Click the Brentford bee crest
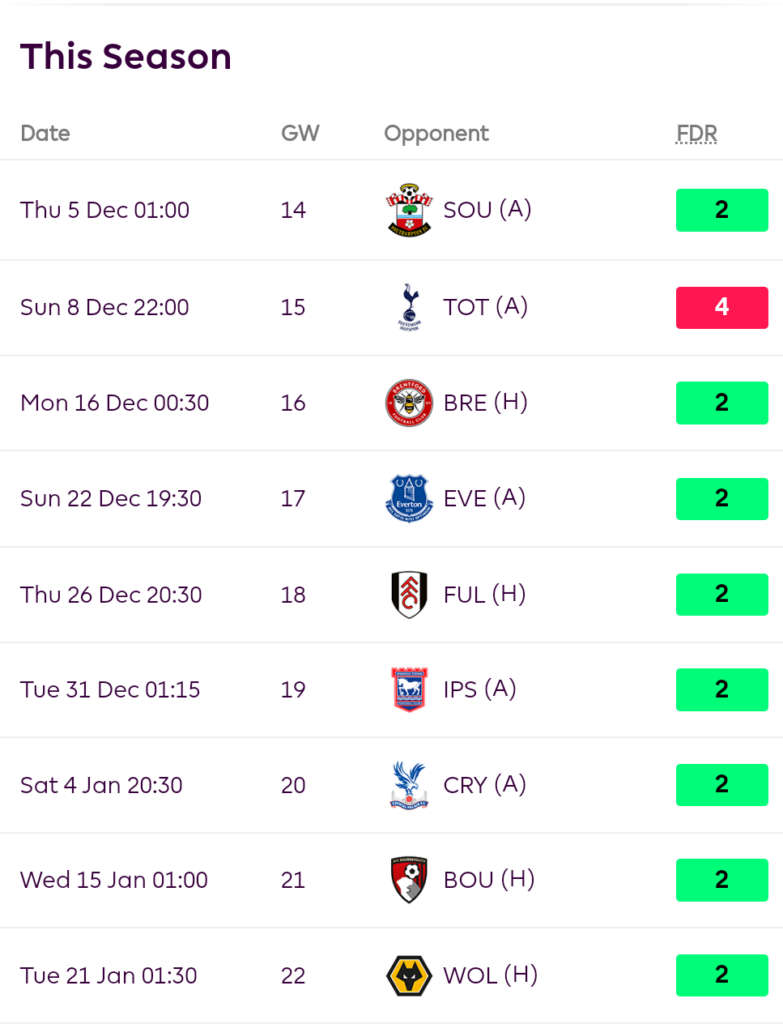 click(409, 403)
